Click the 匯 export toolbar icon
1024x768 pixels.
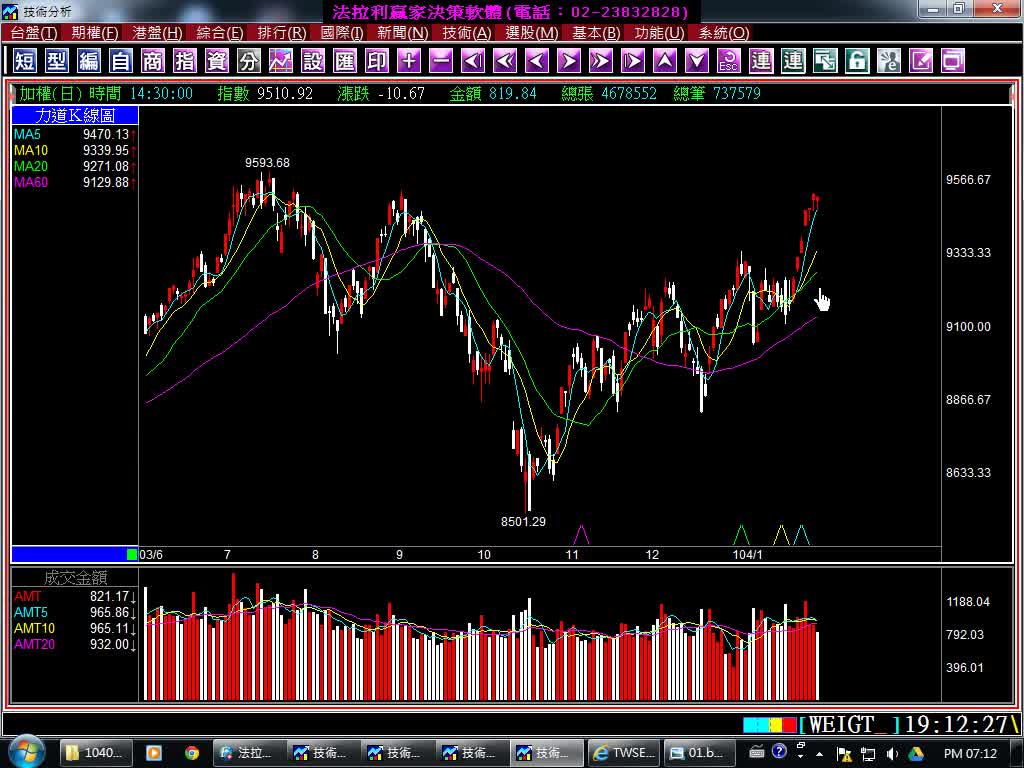[345, 61]
